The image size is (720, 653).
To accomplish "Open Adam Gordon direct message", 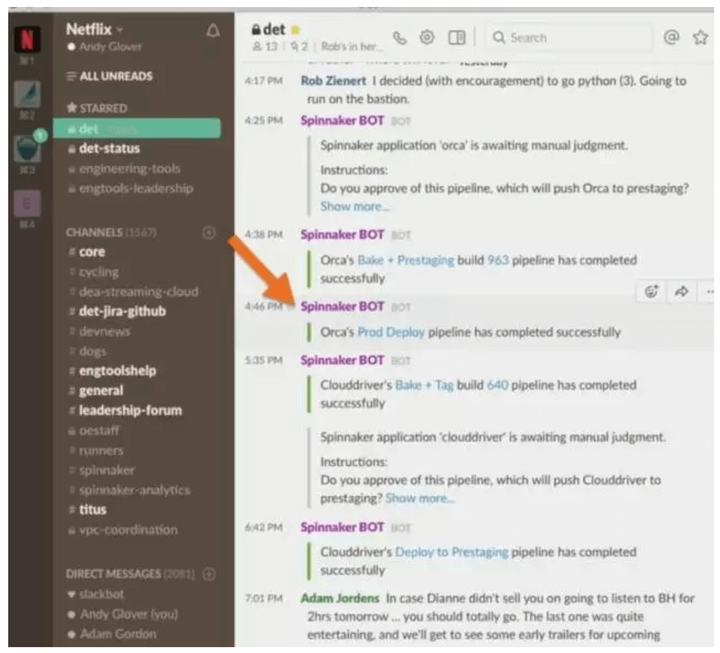I will [x=112, y=634].
